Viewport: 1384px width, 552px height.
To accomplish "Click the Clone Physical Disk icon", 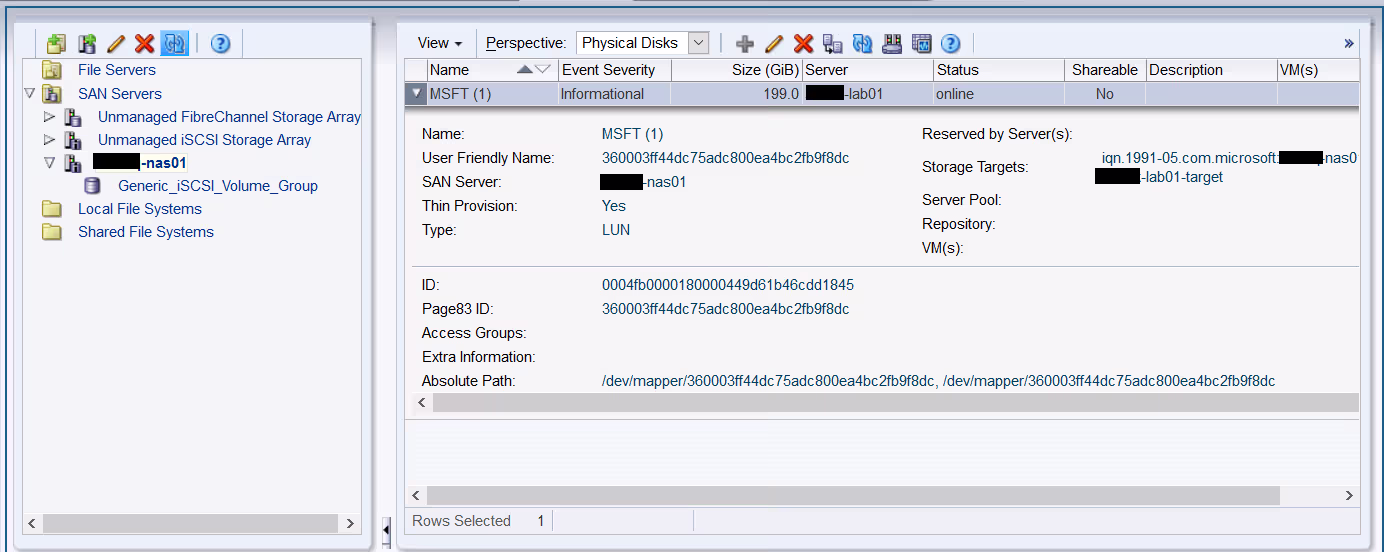I will [x=832, y=43].
